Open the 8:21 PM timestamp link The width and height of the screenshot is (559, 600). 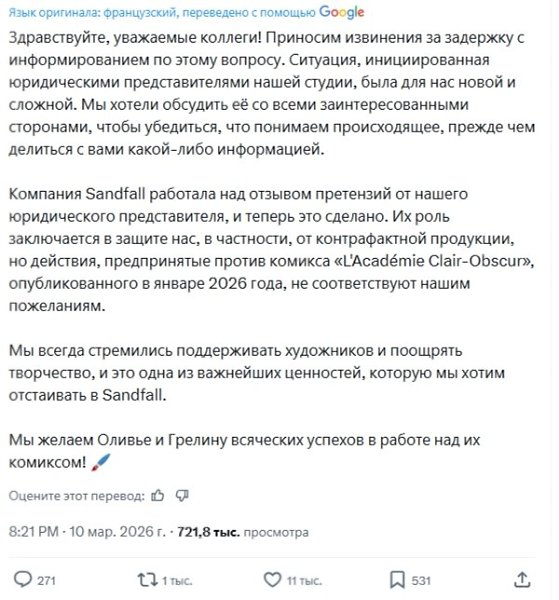[34, 532]
